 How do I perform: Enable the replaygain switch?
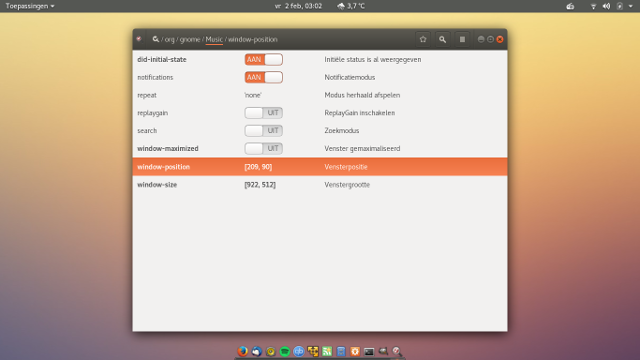tap(264, 113)
